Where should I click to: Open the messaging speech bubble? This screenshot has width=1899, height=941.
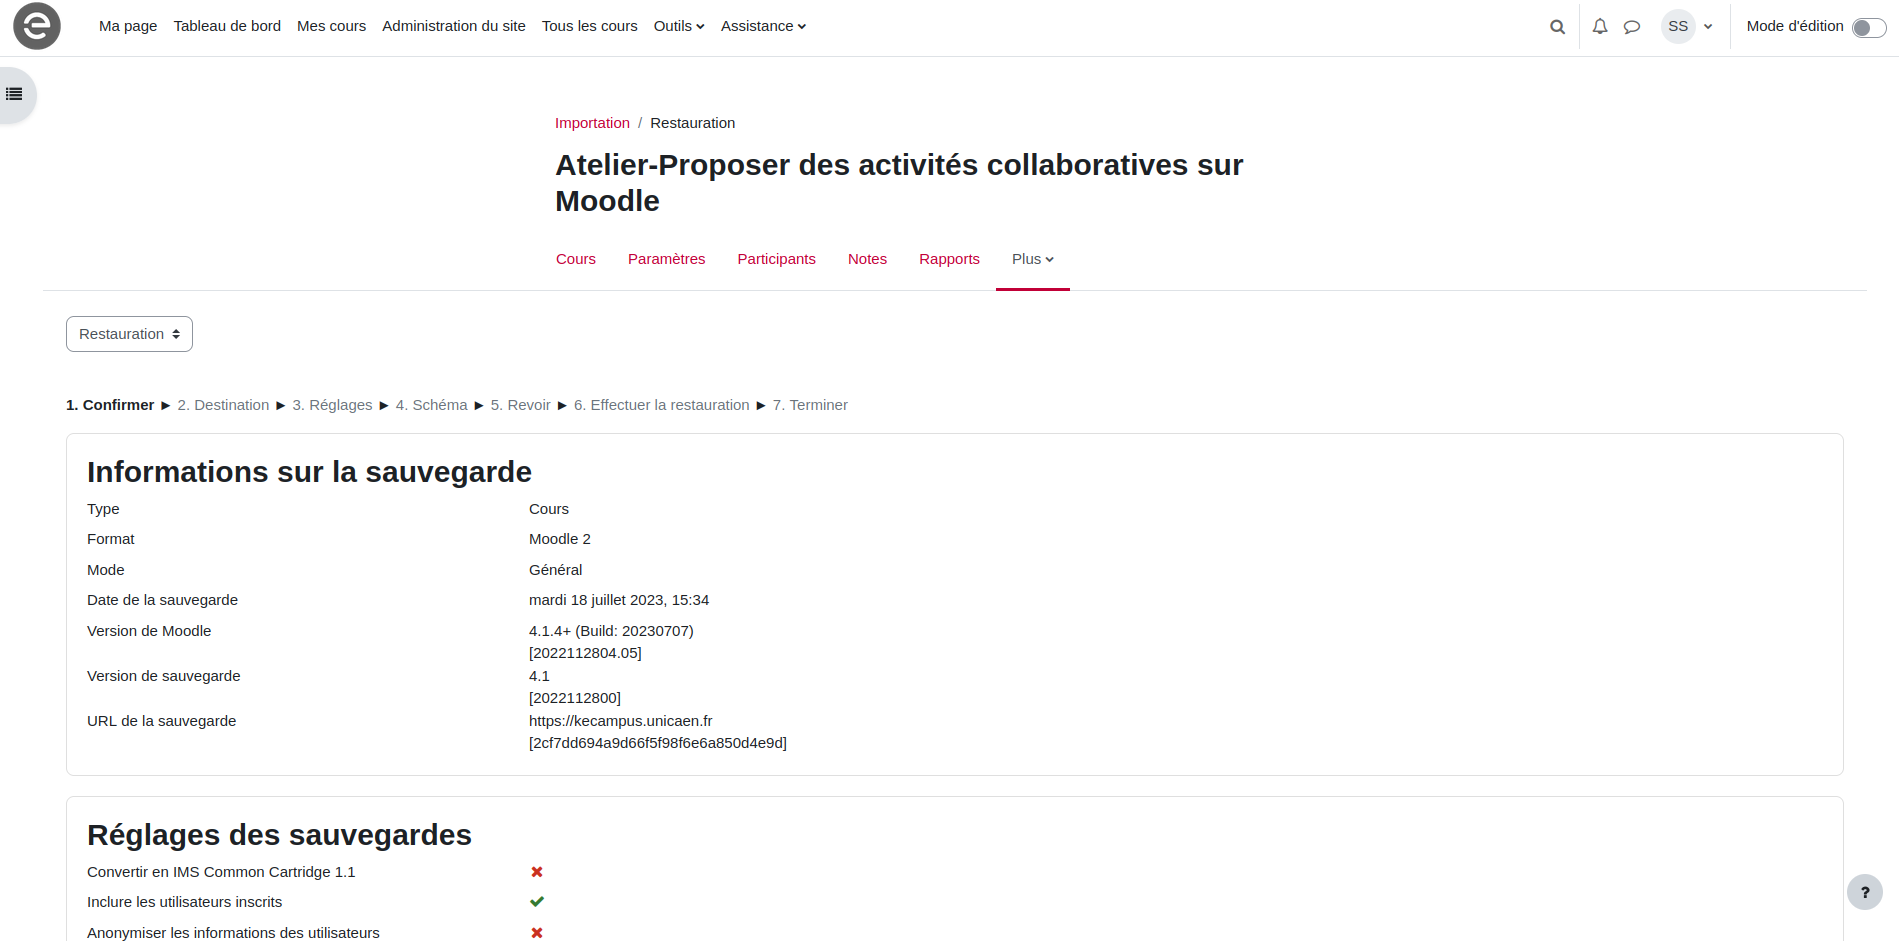coord(1632,27)
